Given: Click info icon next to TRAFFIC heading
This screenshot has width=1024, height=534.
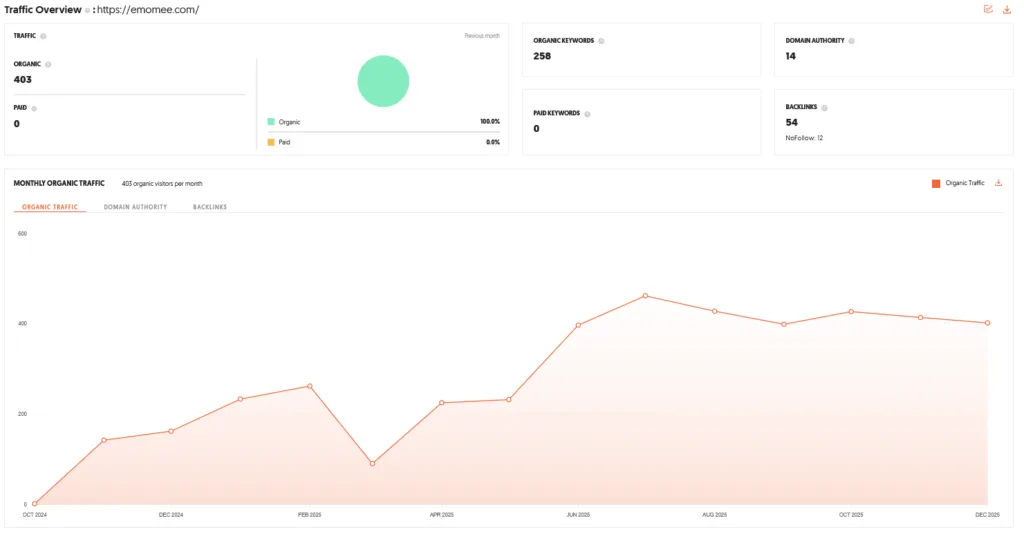Looking at the screenshot, I should pos(43,36).
